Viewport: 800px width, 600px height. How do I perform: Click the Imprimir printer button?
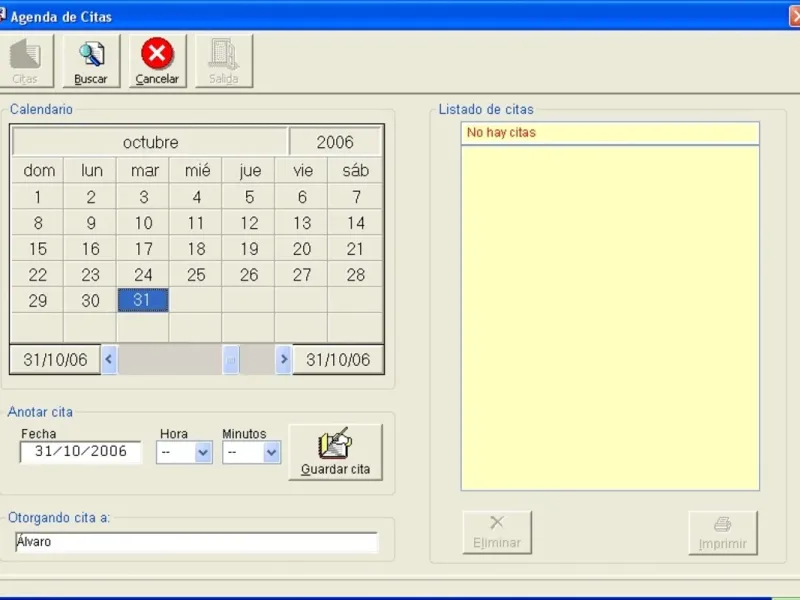[x=722, y=533]
